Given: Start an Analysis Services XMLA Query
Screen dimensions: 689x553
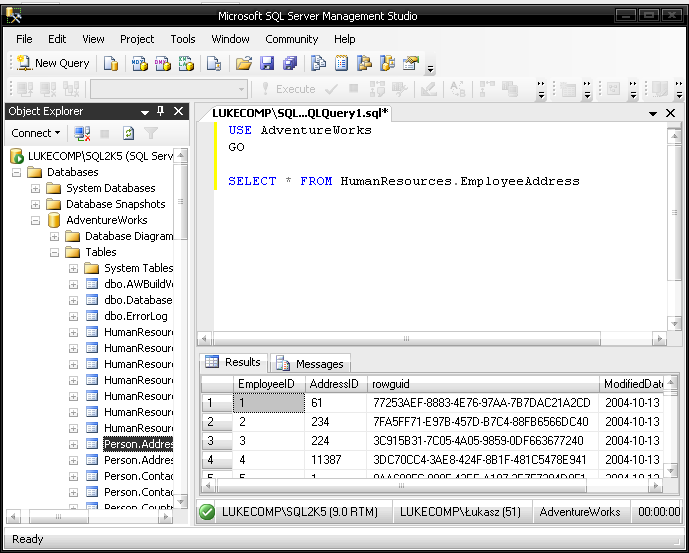Looking at the screenshot, I should point(186,63).
